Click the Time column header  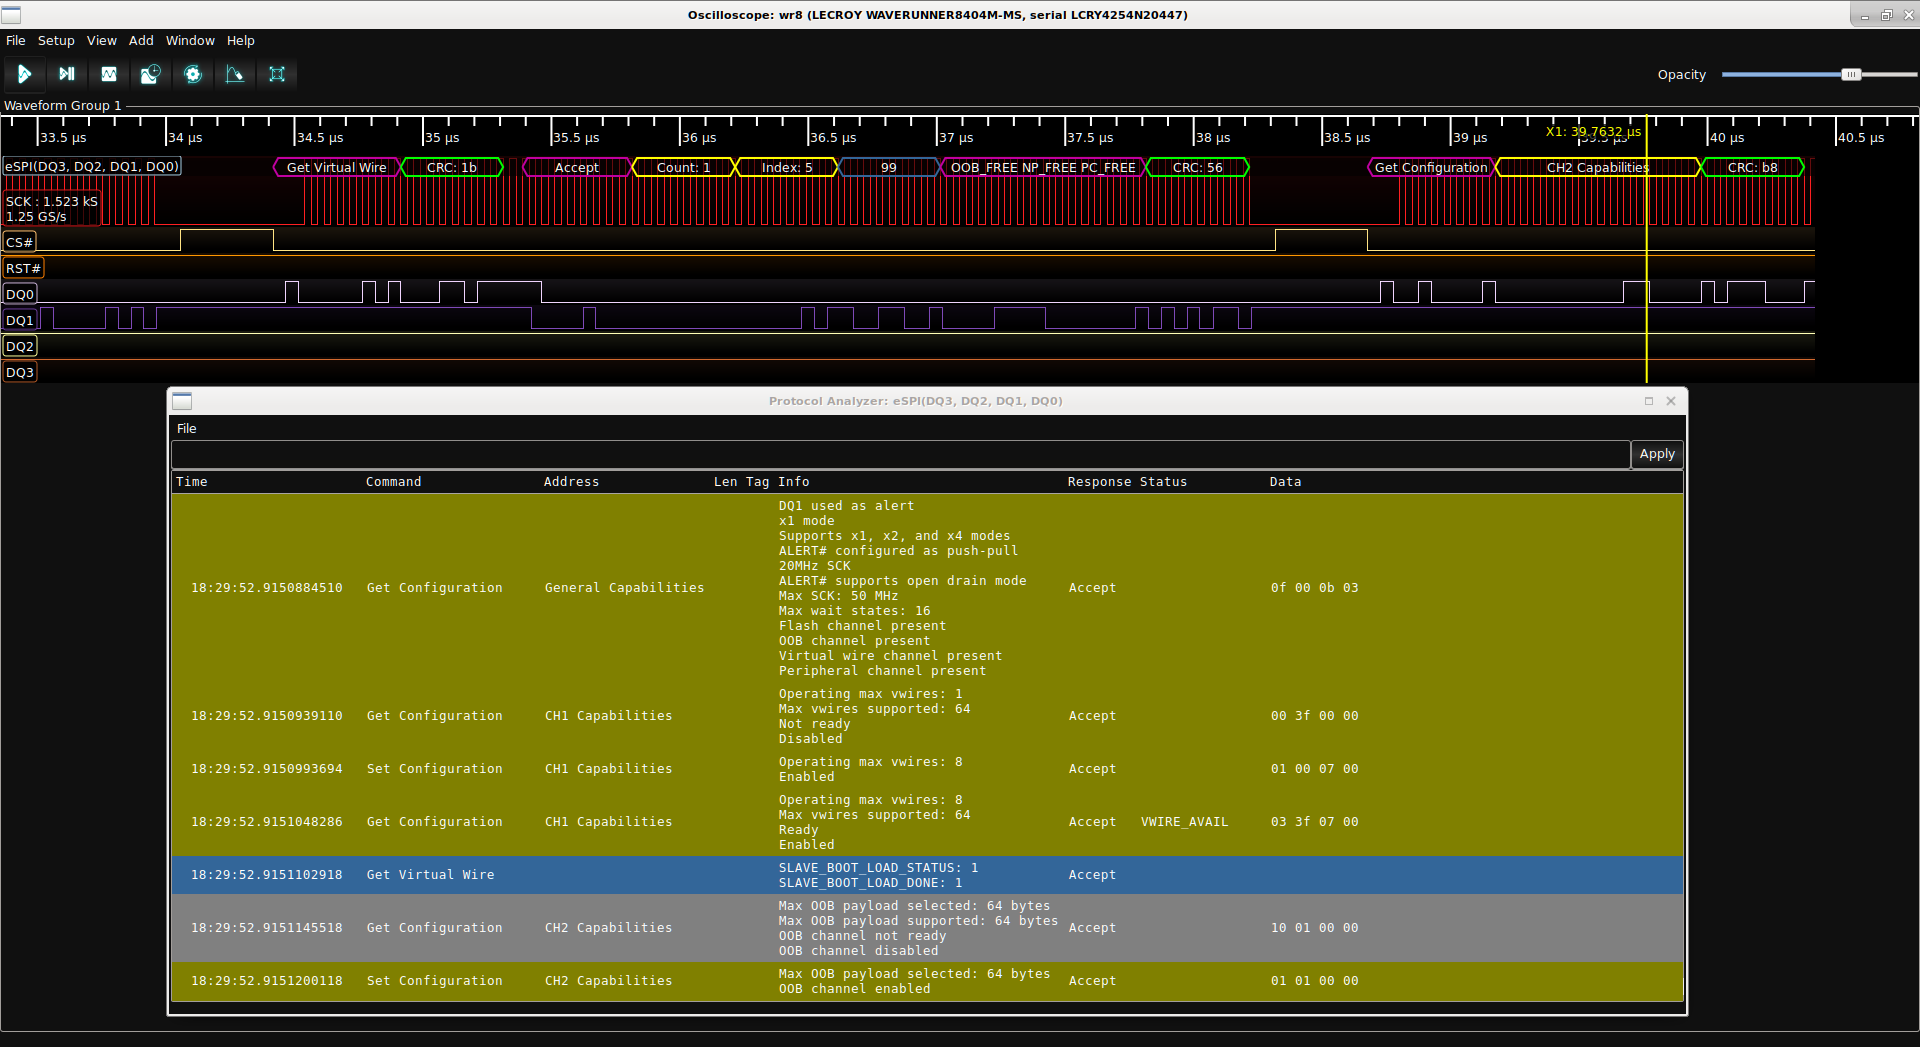(x=192, y=482)
